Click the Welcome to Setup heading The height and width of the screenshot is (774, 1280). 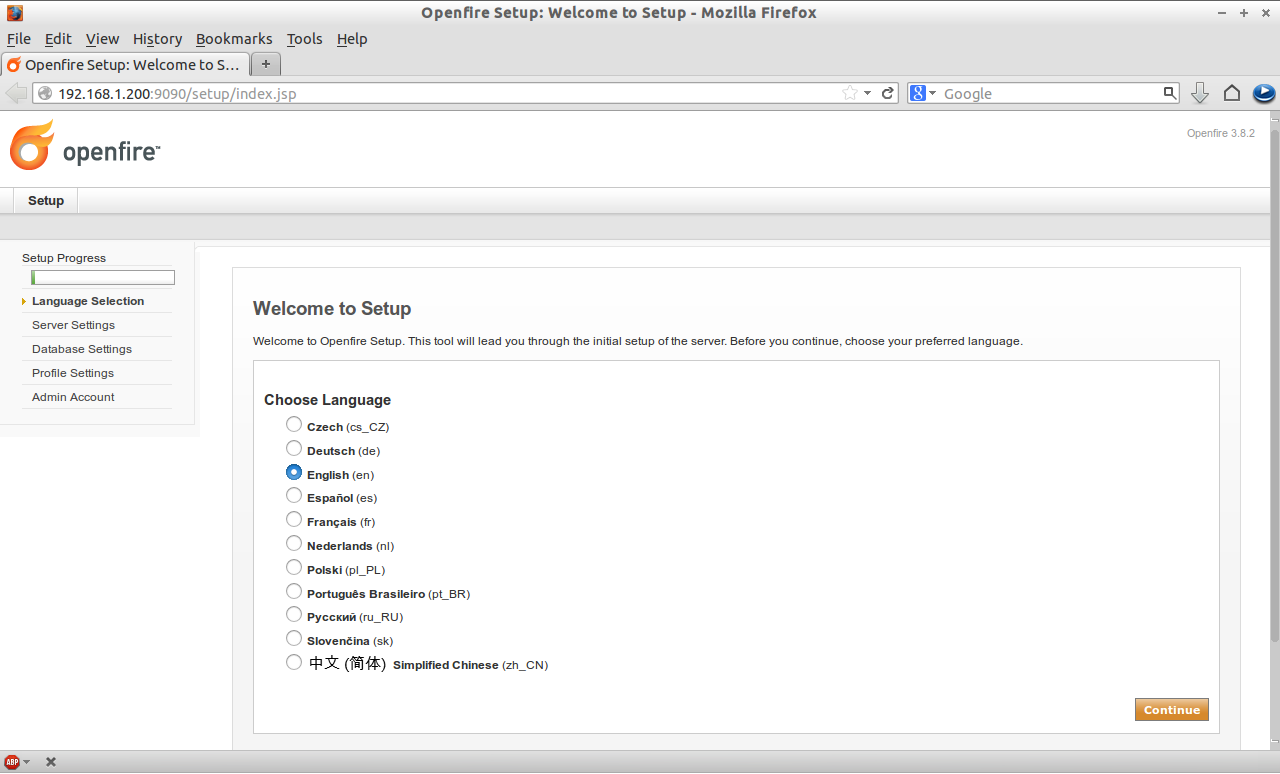tap(332, 309)
